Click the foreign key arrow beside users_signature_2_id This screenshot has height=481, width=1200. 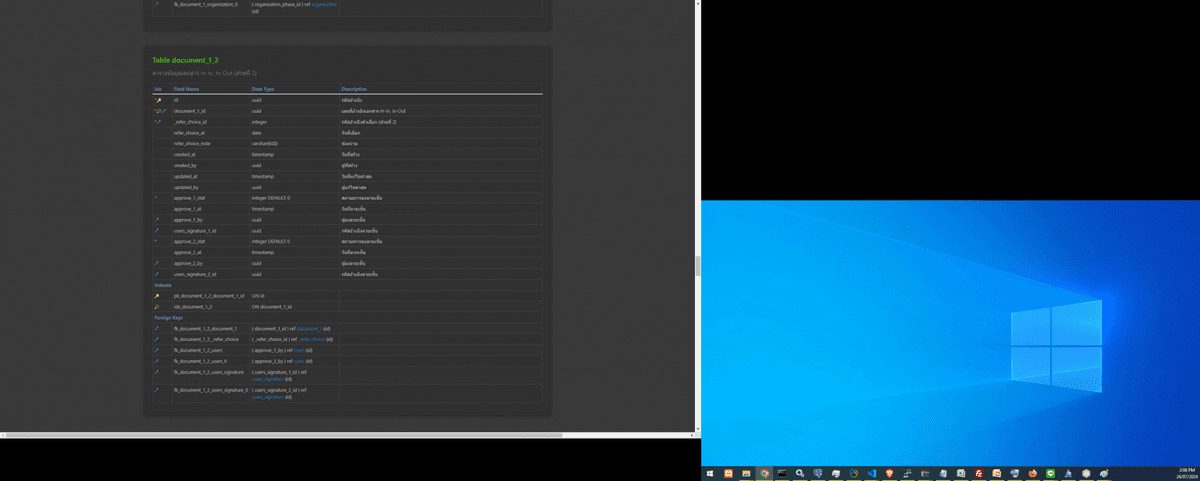(x=156, y=274)
